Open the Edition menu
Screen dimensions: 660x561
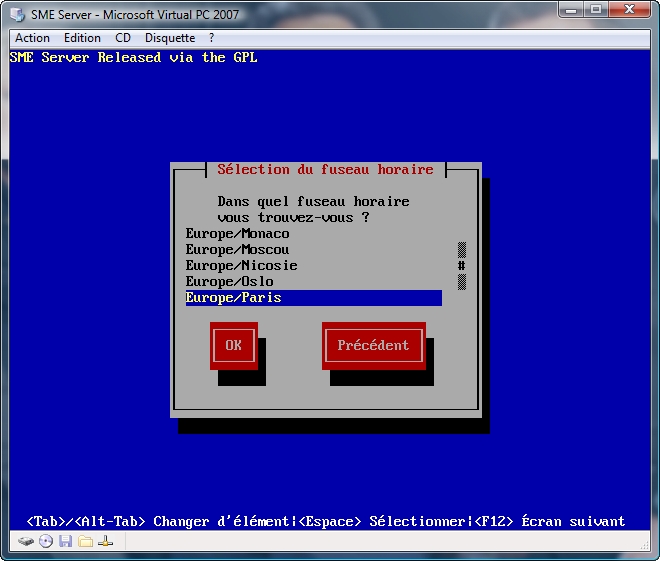click(x=82, y=38)
